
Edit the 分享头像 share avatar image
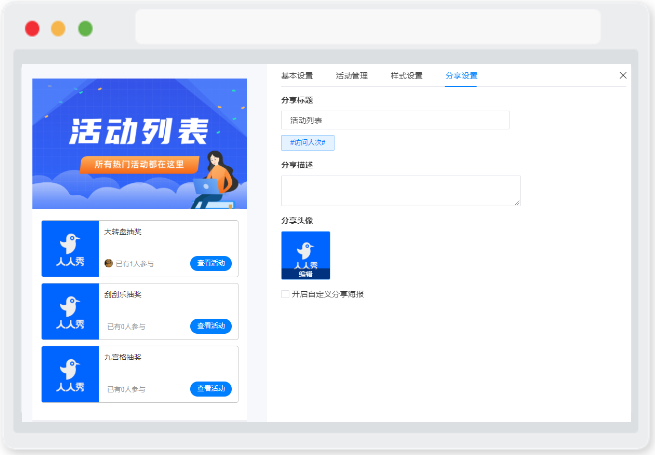[x=305, y=255]
